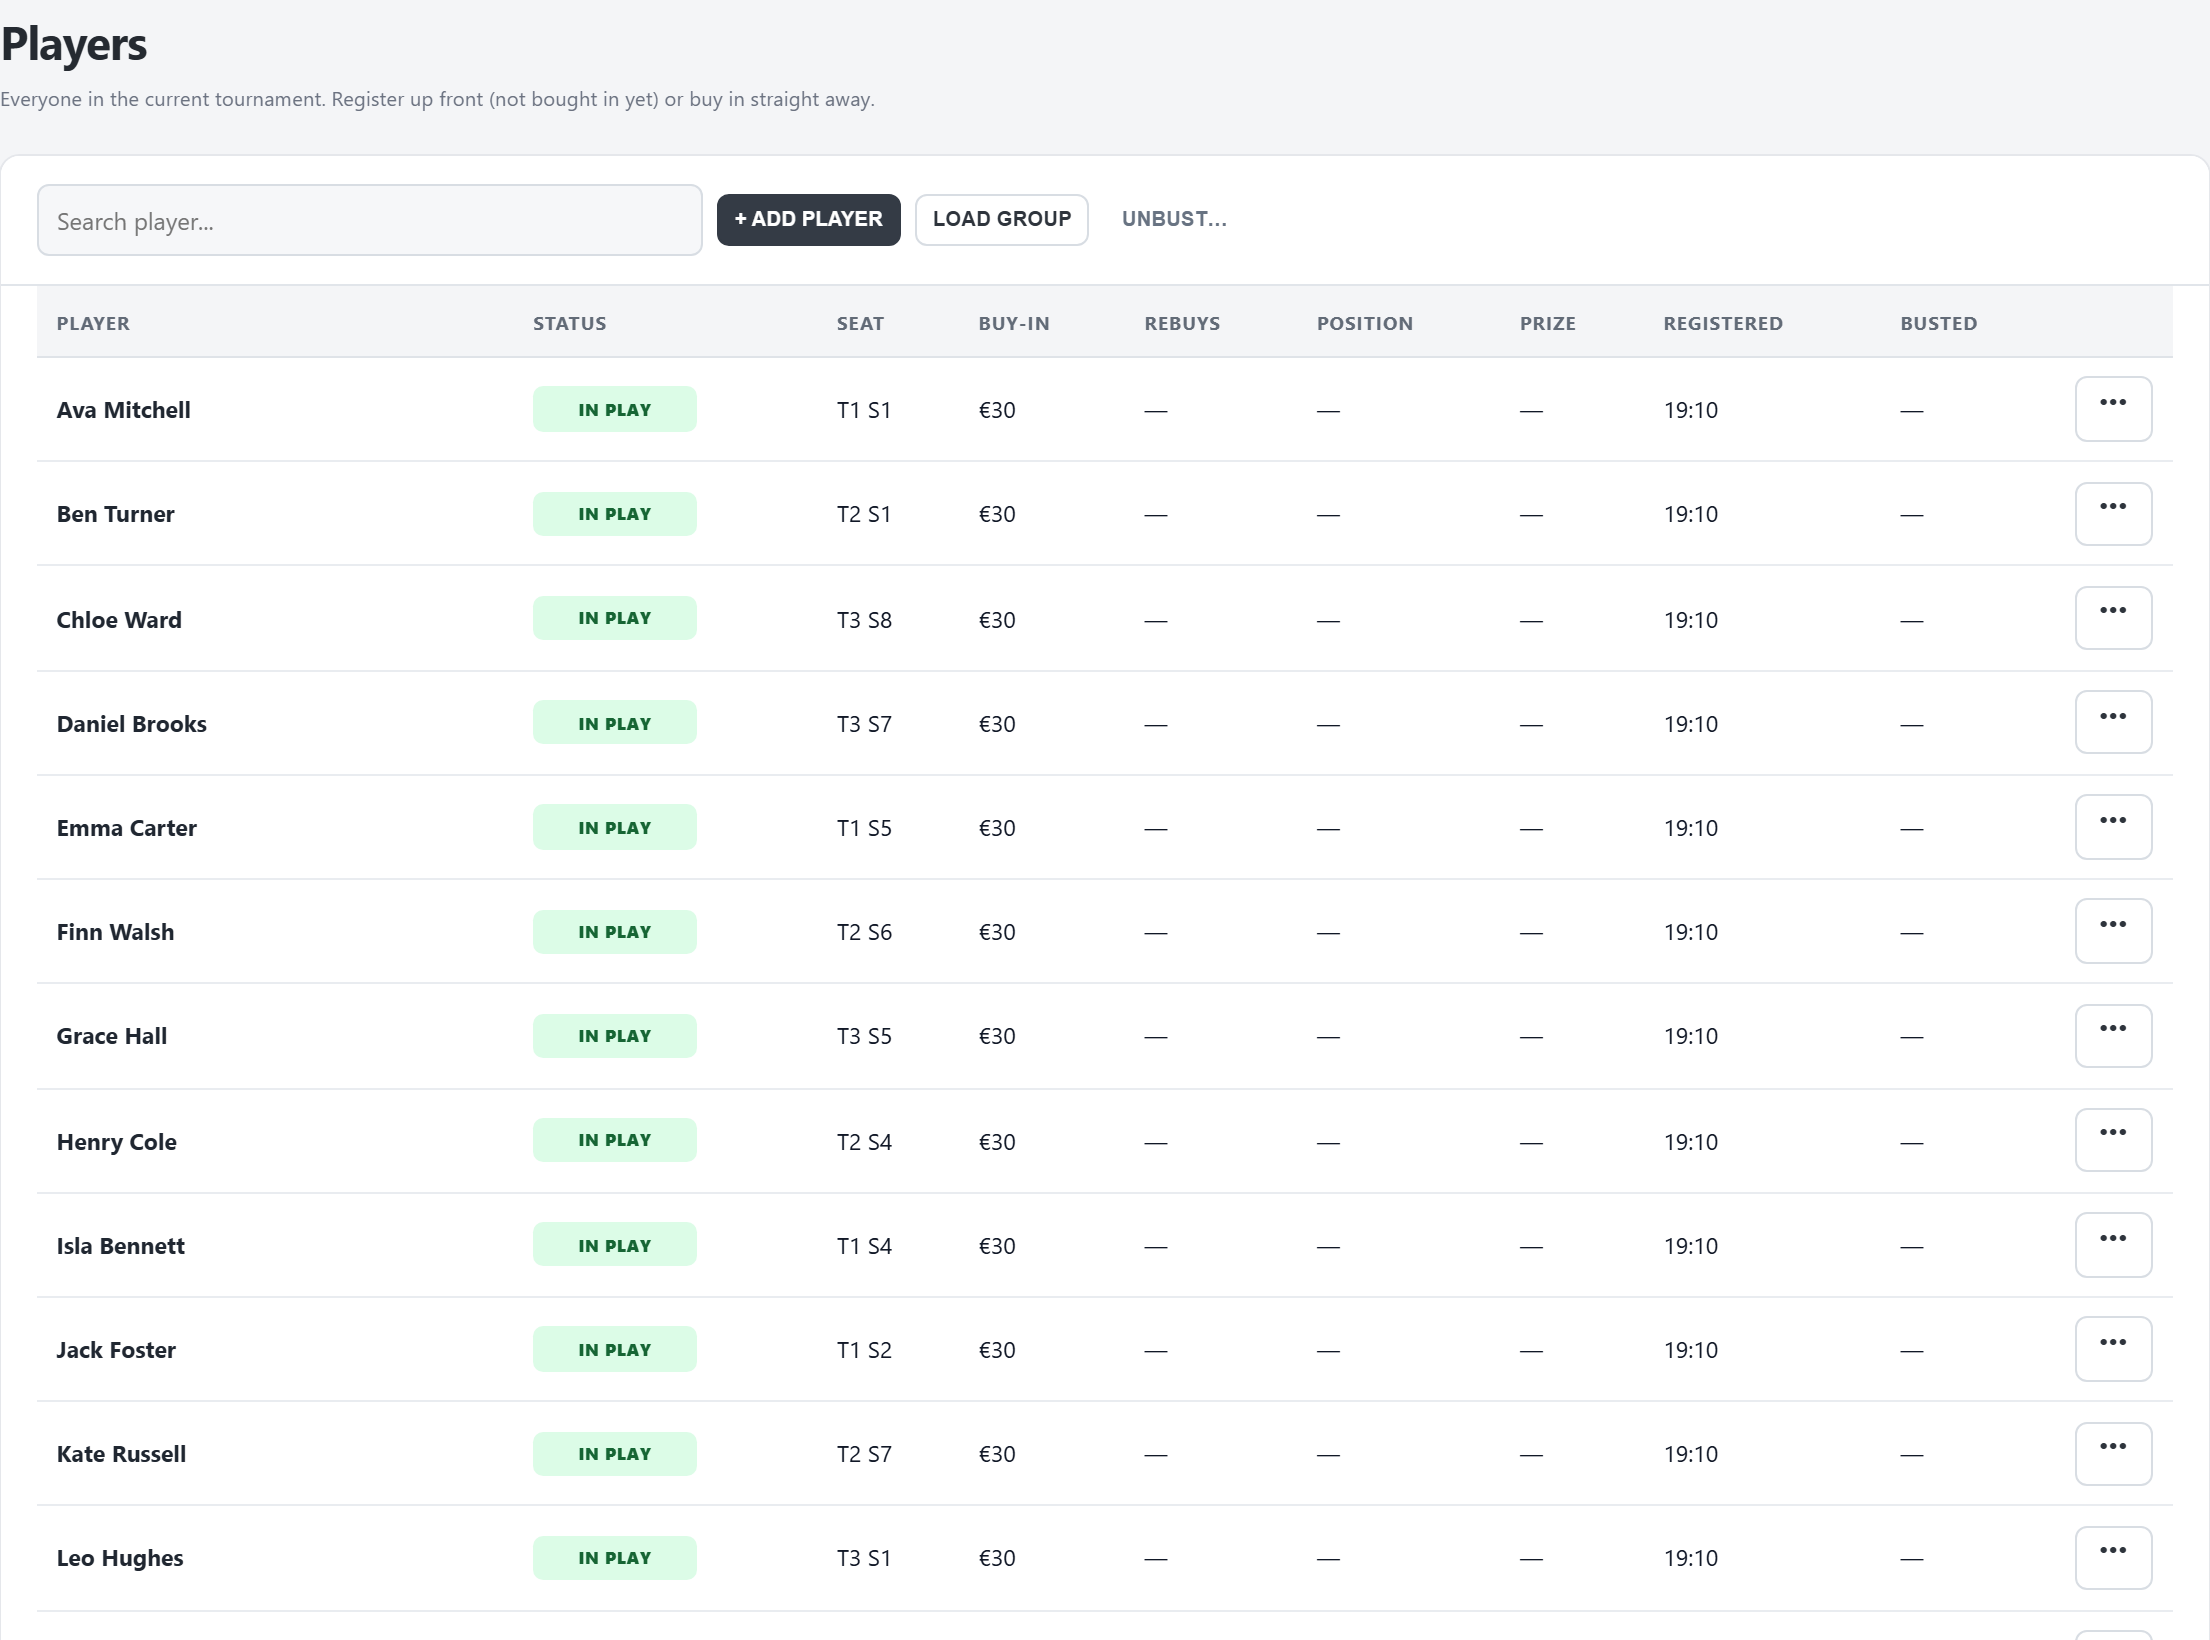2210x1640 pixels.
Task: Select the Ava Mitchell player name
Action: [x=123, y=410]
